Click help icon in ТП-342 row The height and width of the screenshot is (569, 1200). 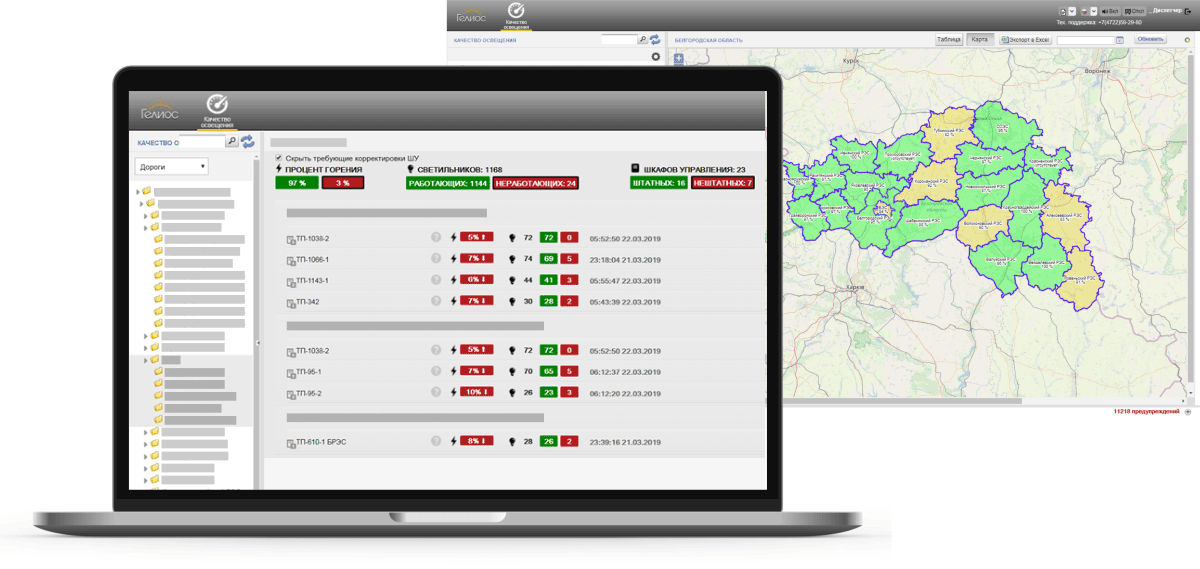click(436, 301)
